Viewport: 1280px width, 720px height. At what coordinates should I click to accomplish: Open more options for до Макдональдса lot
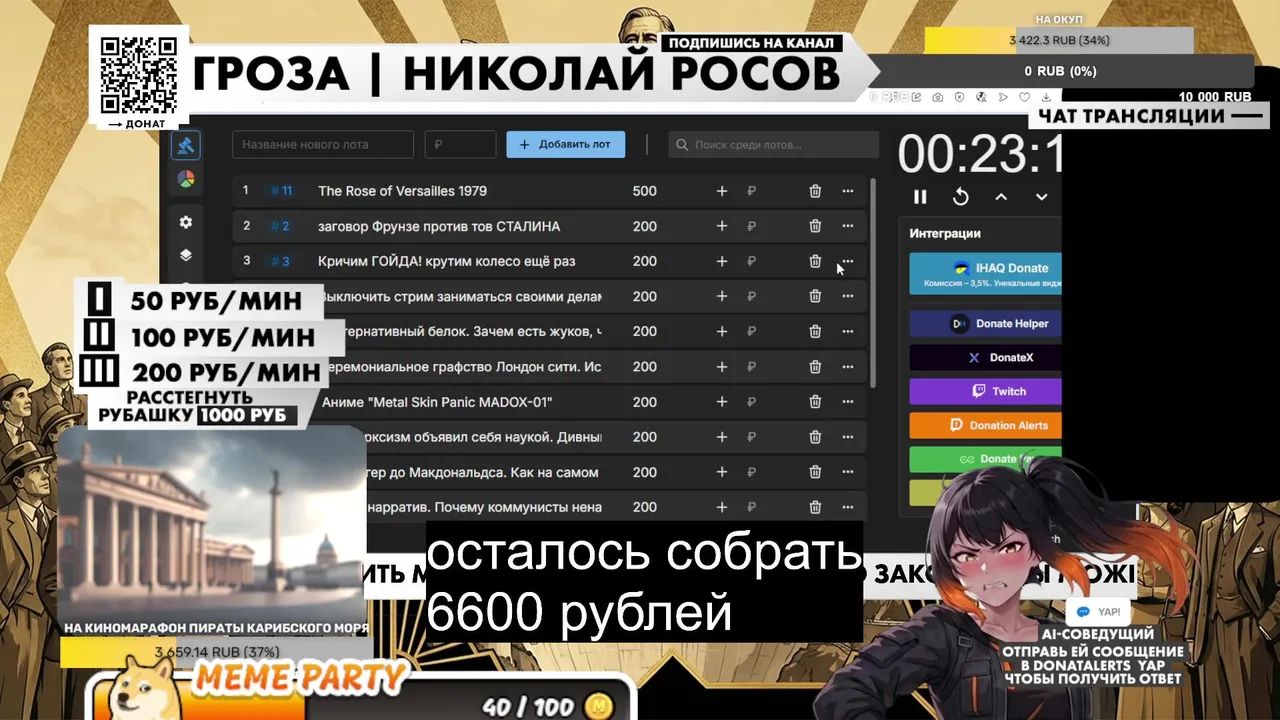(848, 472)
